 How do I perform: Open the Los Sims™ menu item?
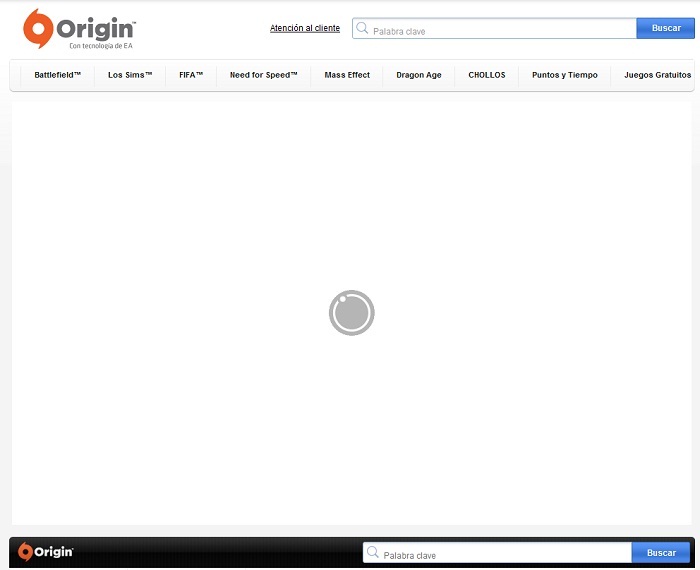[130, 75]
